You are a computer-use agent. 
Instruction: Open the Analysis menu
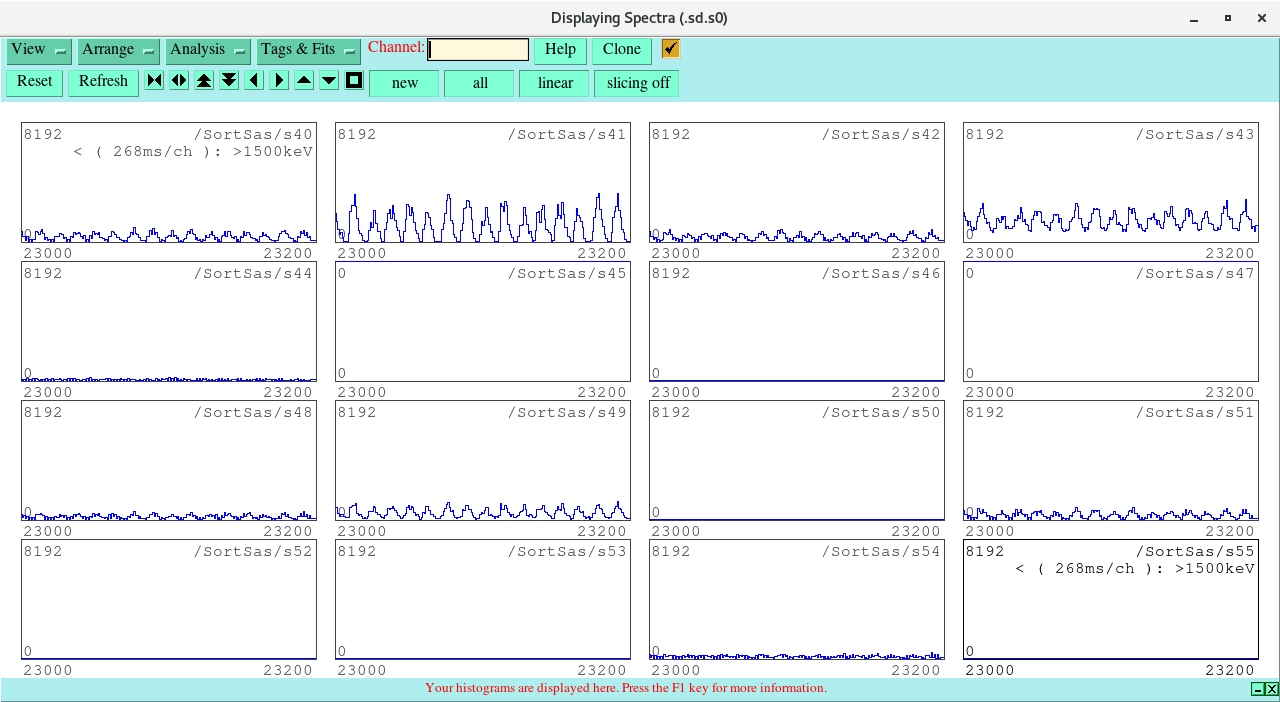(208, 50)
